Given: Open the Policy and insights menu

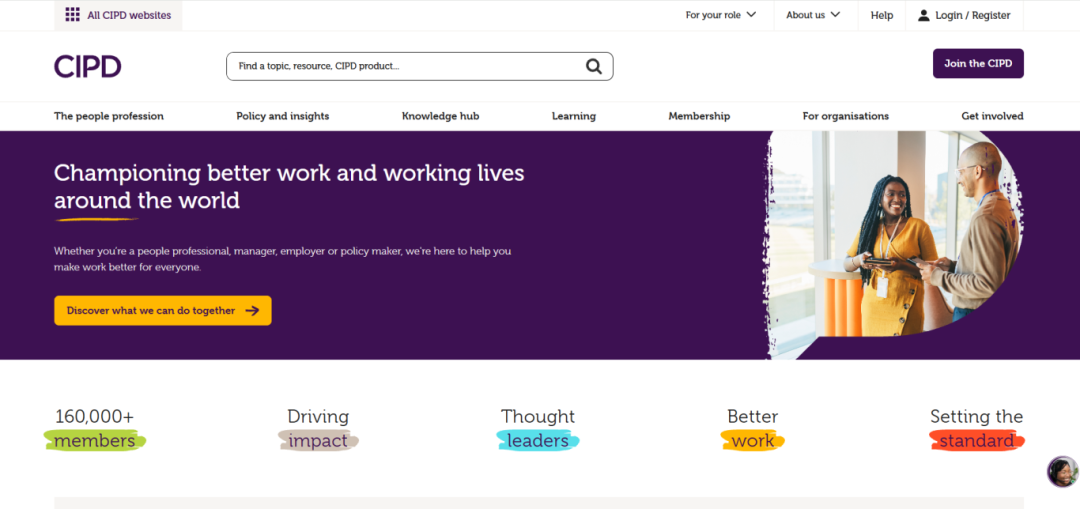Looking at the screenshot, I should point(283,116).
